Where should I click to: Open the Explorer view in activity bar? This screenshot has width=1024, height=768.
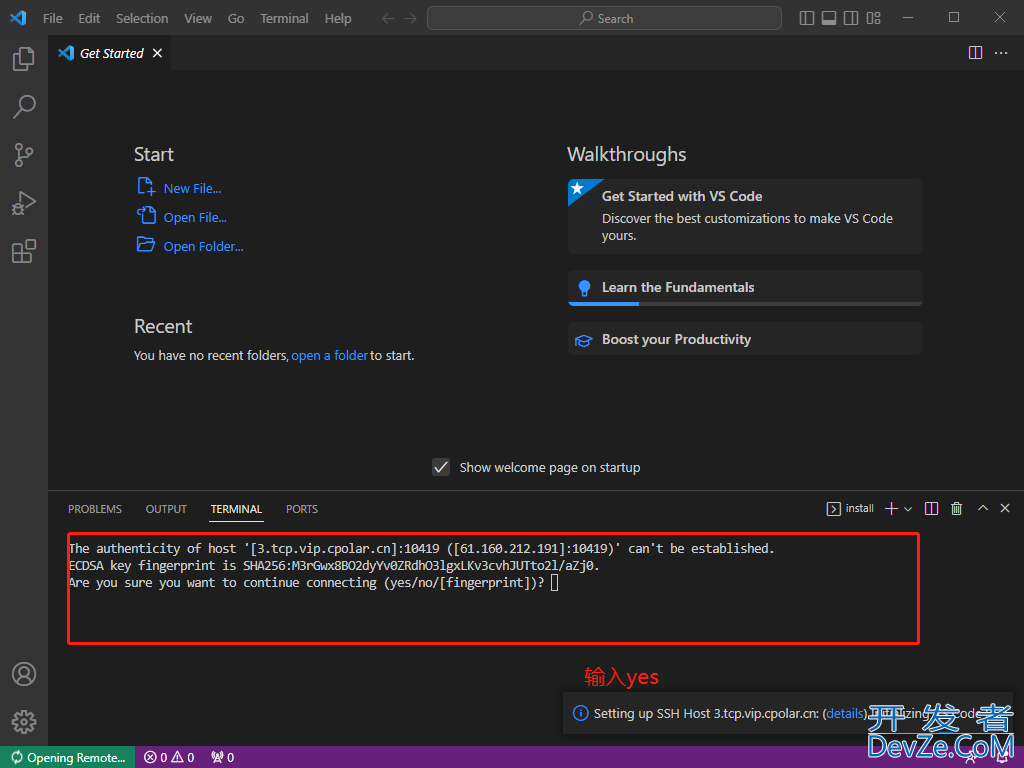[24, 59]
